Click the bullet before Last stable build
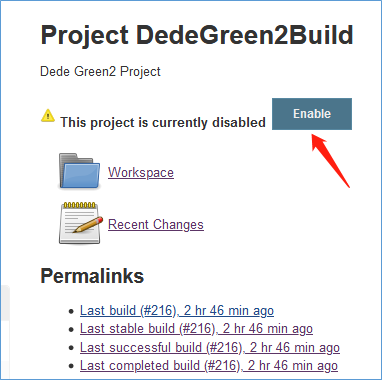Image resolution: width=382 pixels, height=380 pixels. click(x=71, y=330)
